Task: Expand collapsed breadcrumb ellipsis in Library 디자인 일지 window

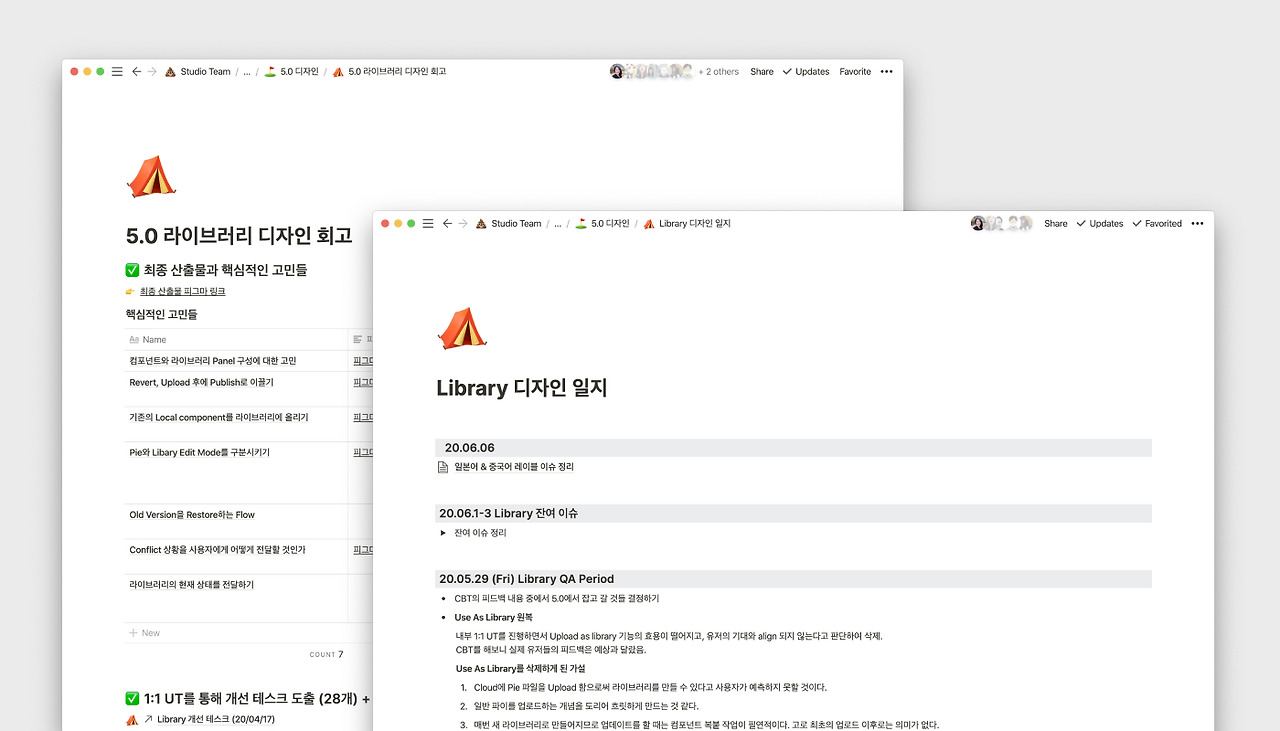Action: [557, 224]
